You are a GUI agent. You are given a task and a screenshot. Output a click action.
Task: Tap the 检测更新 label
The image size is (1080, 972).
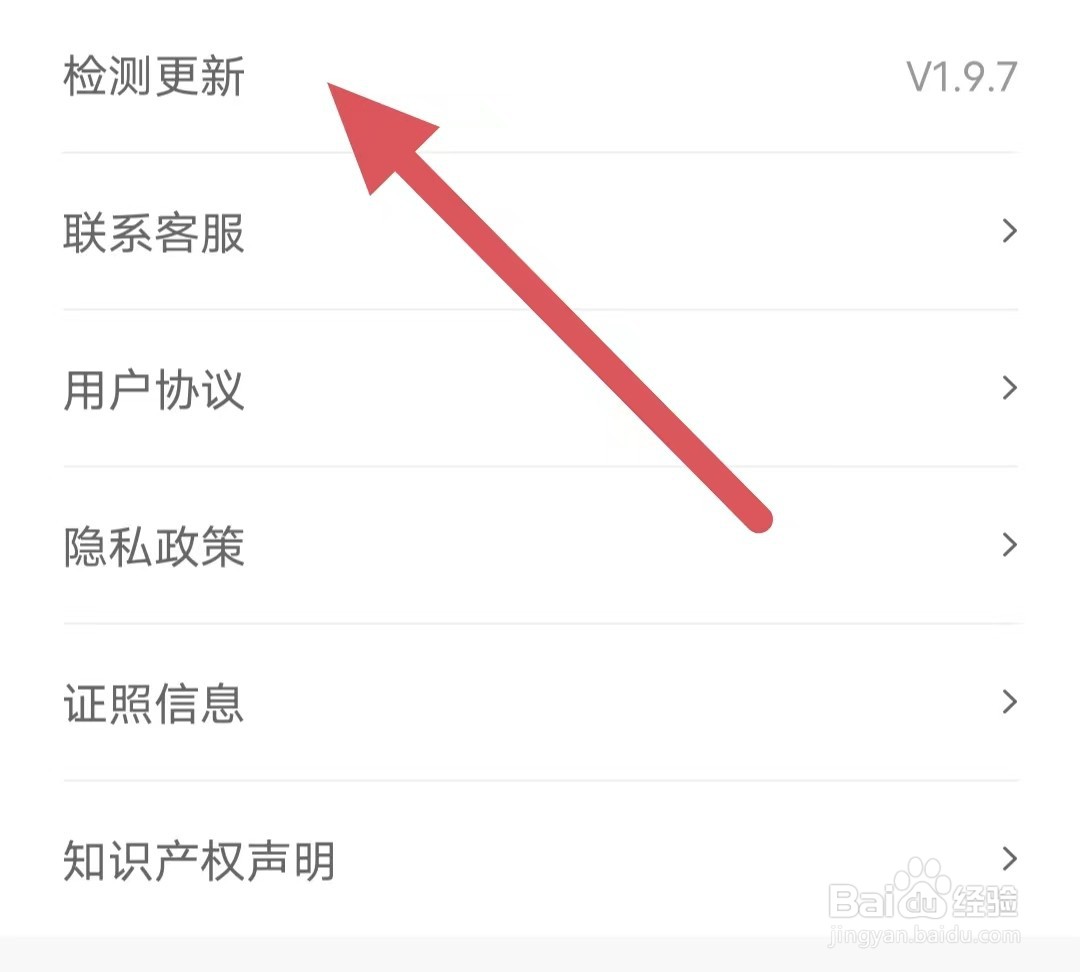(154, 76)
